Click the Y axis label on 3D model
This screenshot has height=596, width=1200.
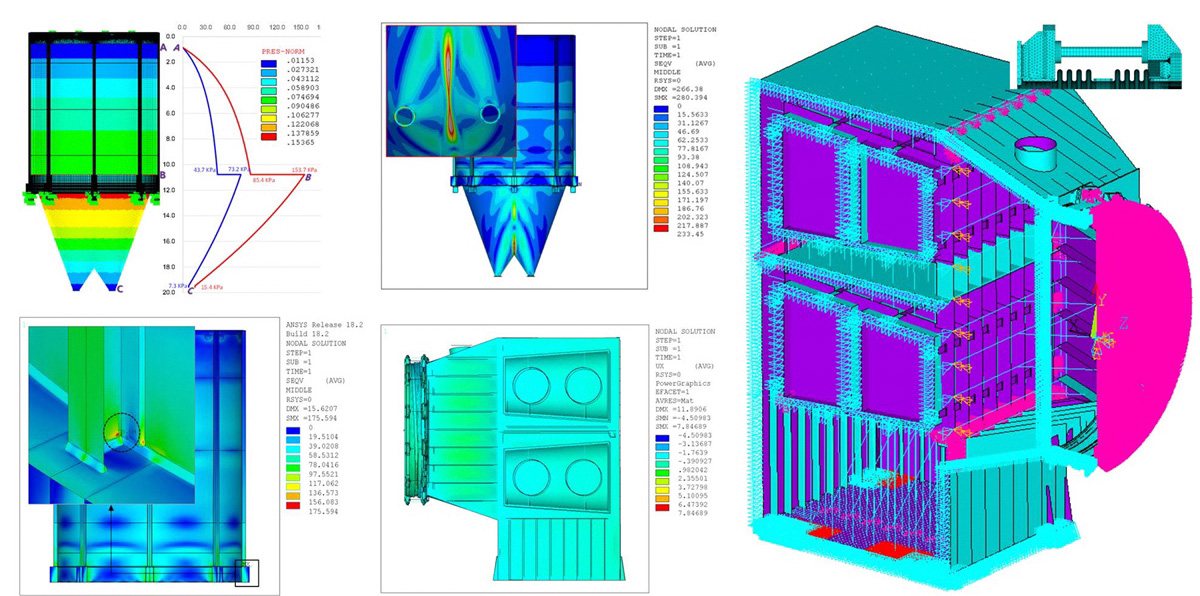[1100, 300]
